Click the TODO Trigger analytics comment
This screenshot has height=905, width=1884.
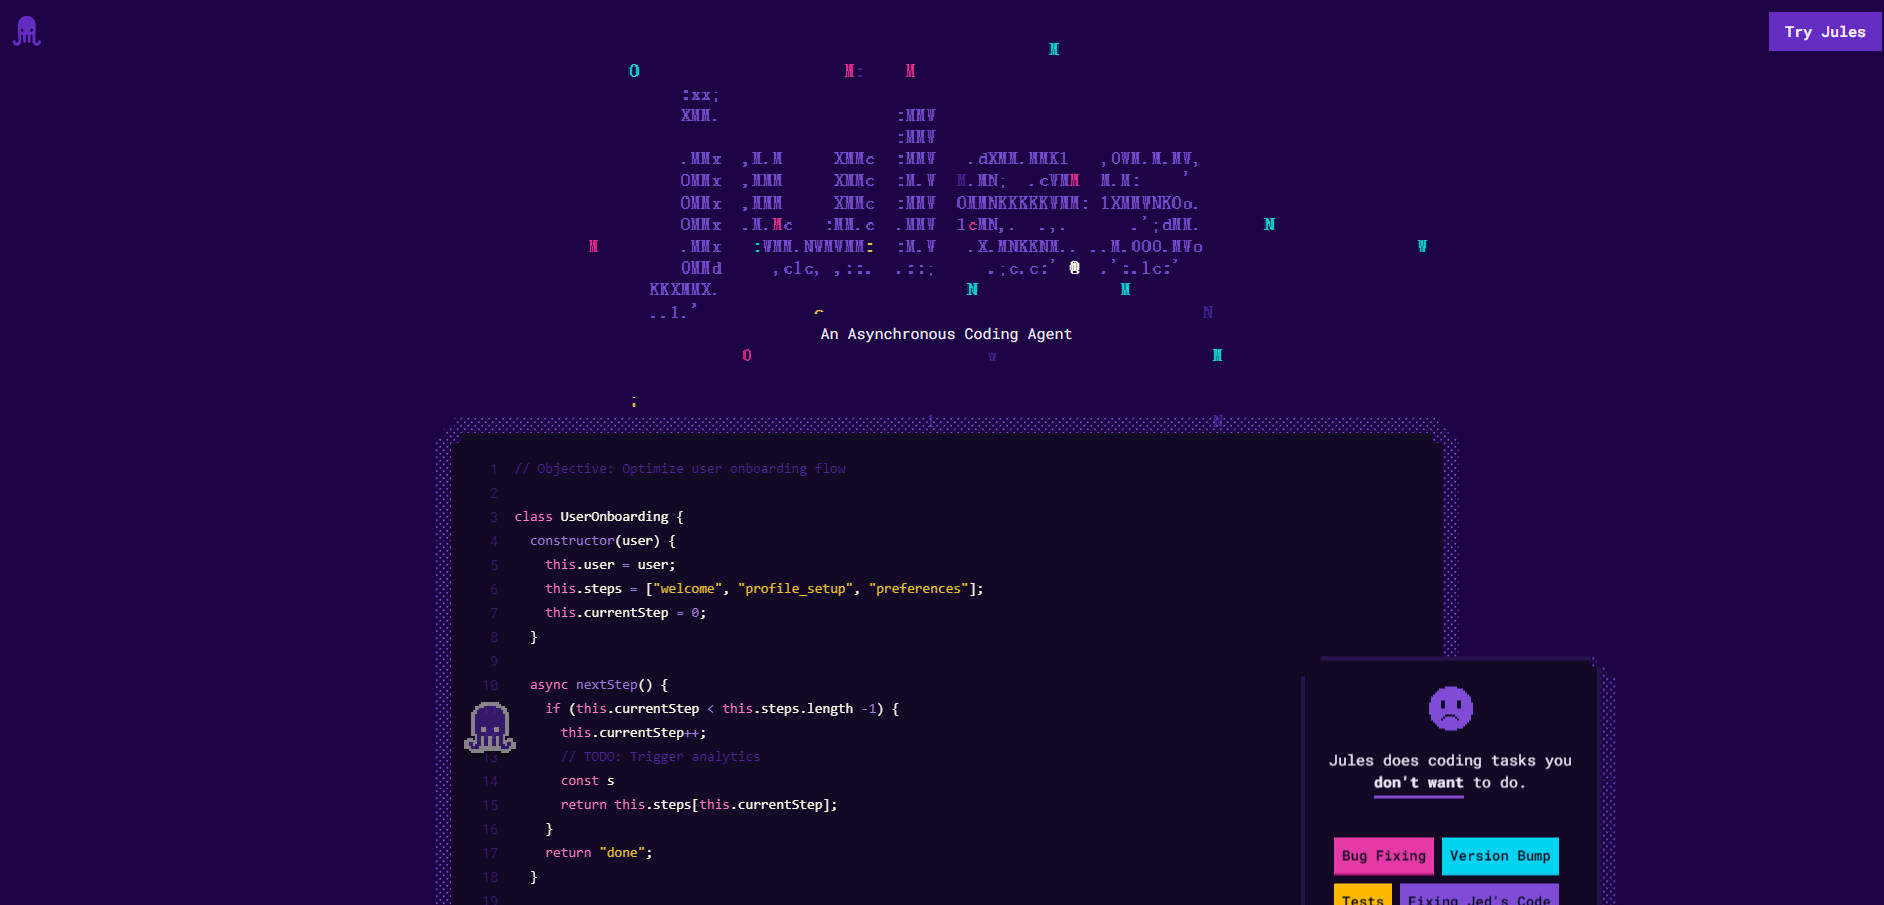[x=660, y=757]
